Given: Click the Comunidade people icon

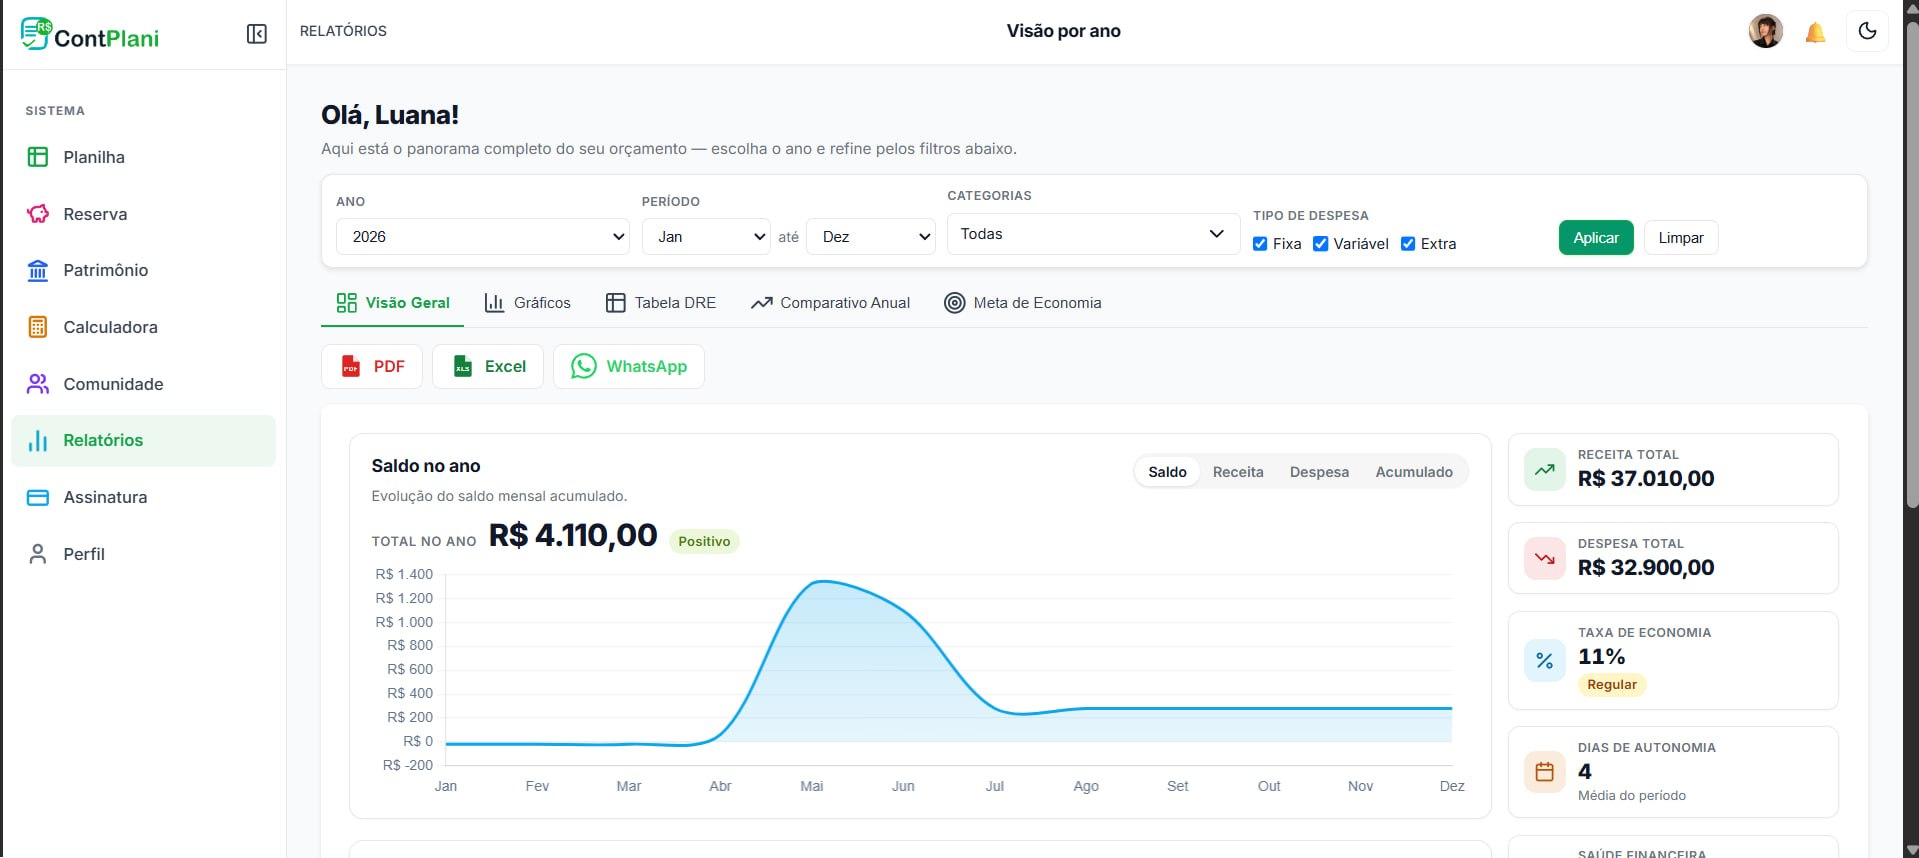Looking at the screenshot, I should click(38, 384).
